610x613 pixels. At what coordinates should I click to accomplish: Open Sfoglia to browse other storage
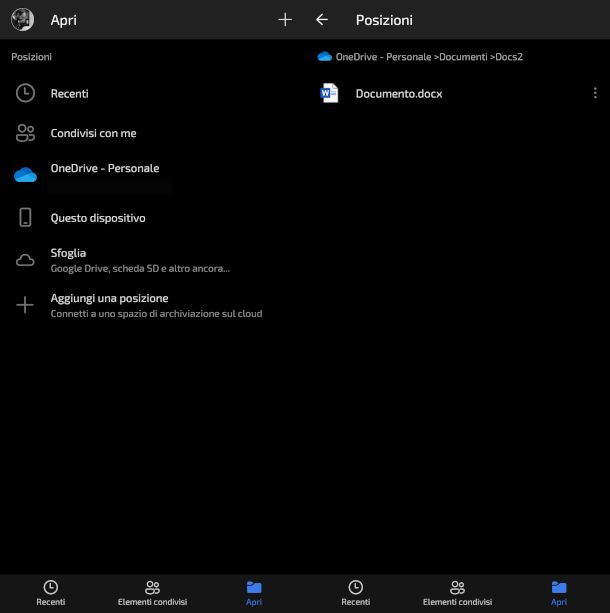(x=152, y=260)
